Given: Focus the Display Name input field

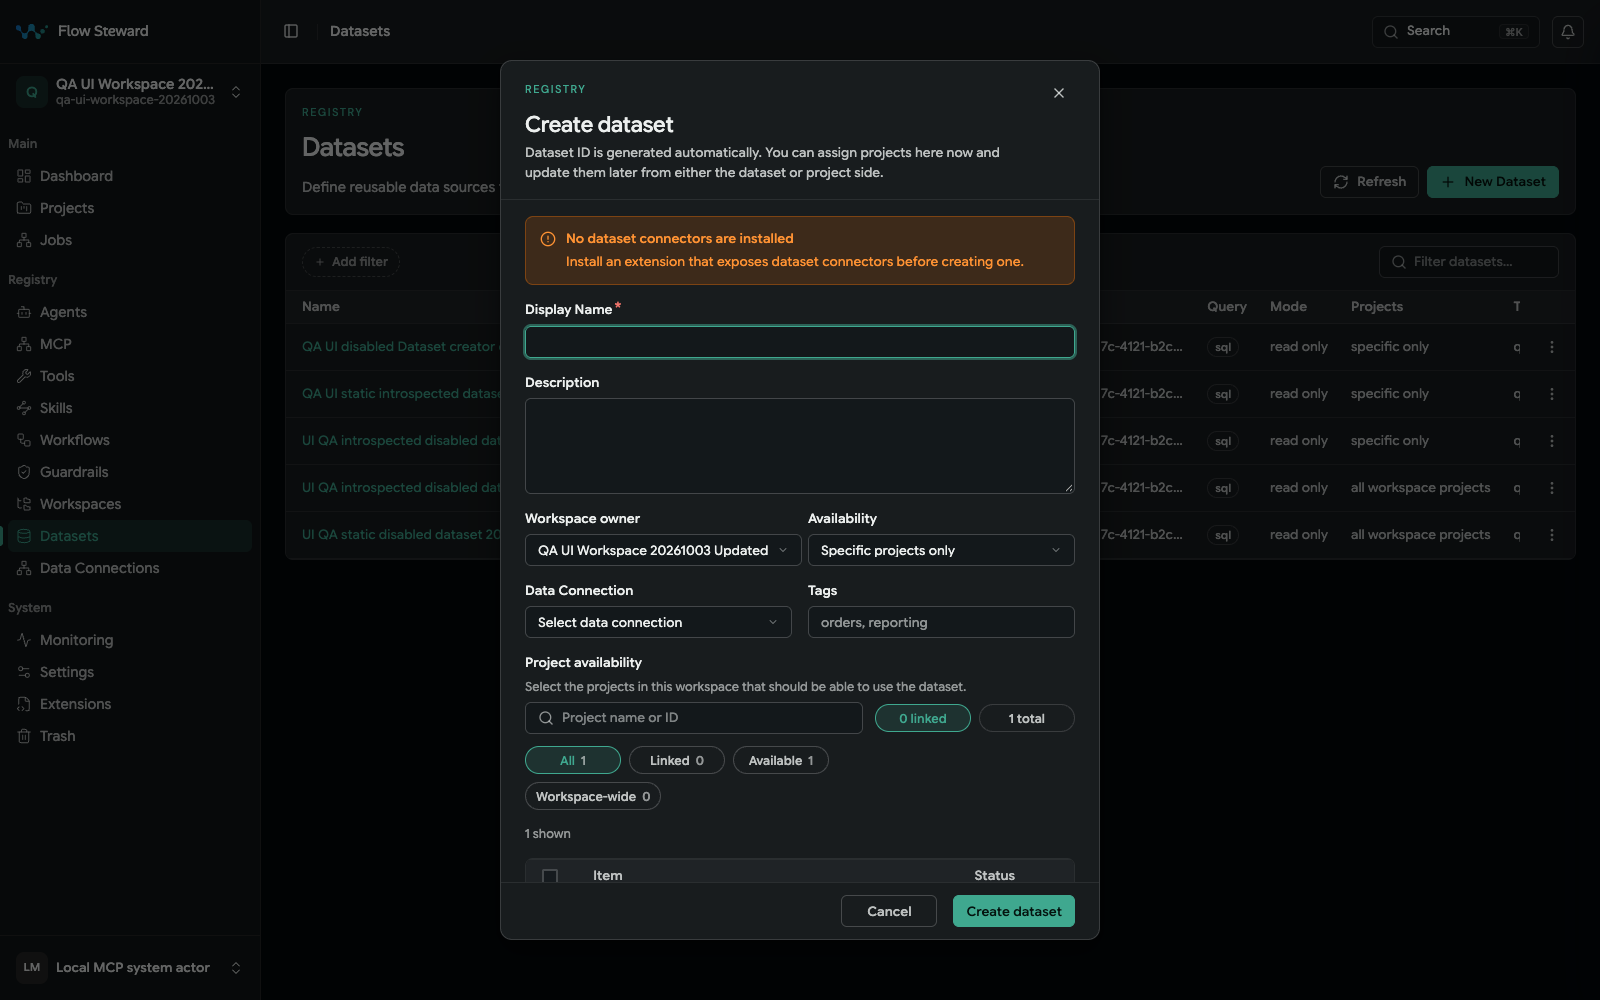Looking at the screenshot, I should point(800,342).
